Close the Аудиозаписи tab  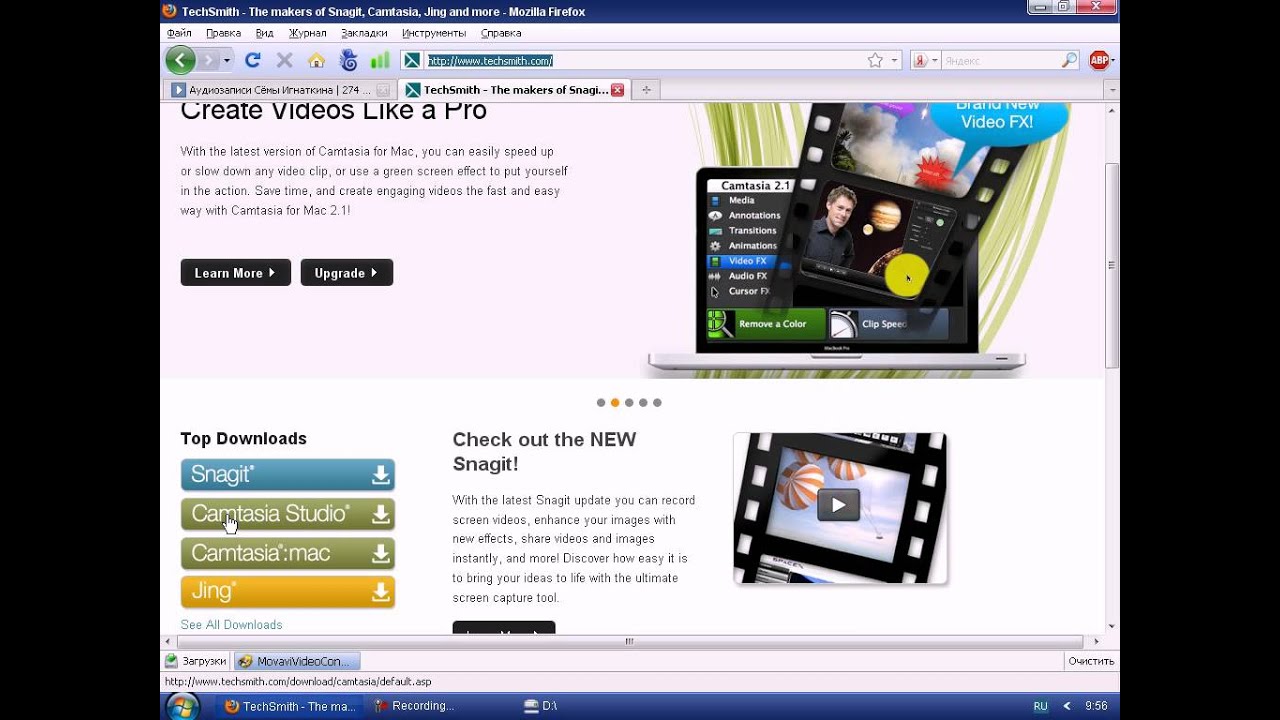(382, 90)
